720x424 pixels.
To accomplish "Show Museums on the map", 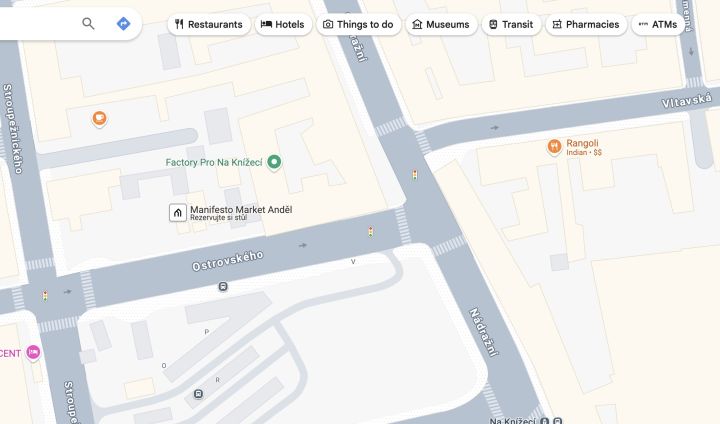I will [x=441, y=24].
